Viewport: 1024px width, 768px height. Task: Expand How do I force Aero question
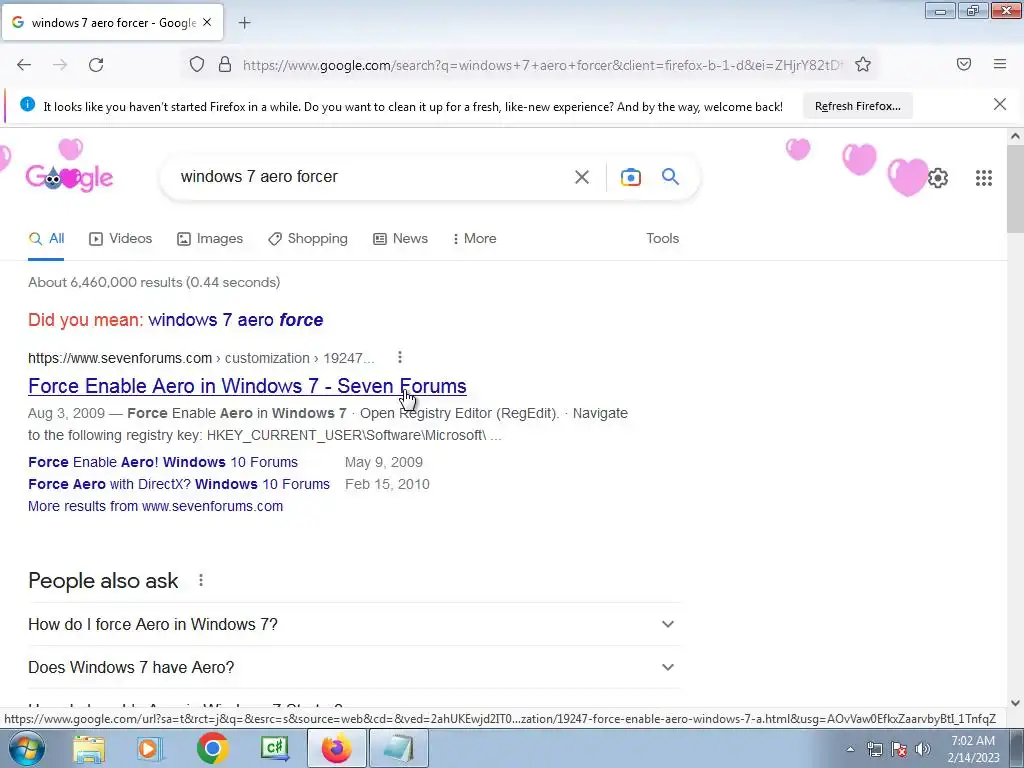point(354,624)
